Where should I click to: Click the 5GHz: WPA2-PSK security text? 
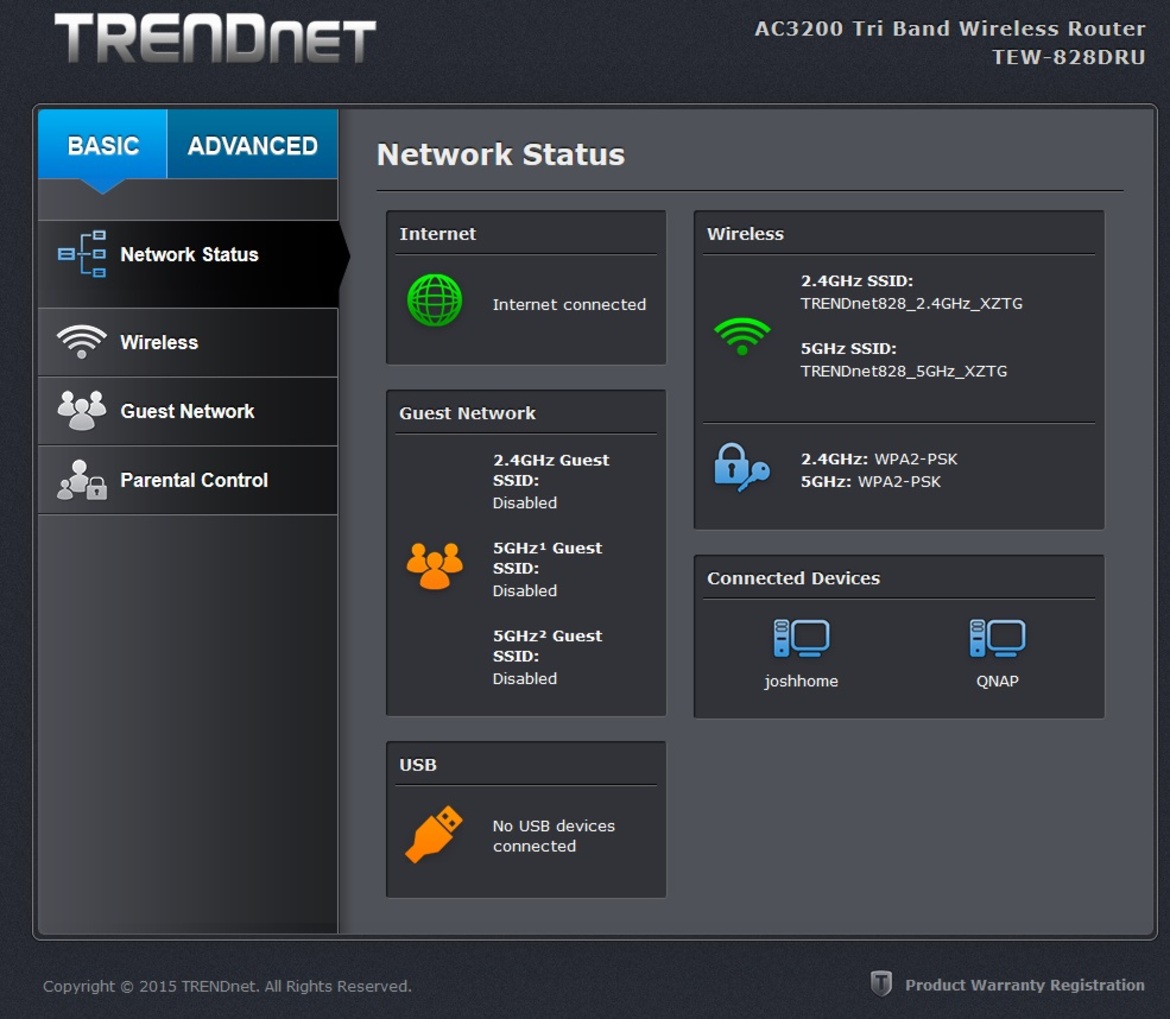tap(871, 481)
